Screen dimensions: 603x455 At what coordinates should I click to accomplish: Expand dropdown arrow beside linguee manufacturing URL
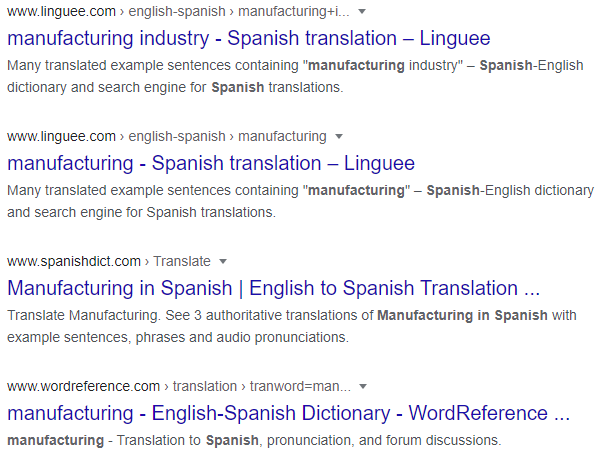pos(339,137)
